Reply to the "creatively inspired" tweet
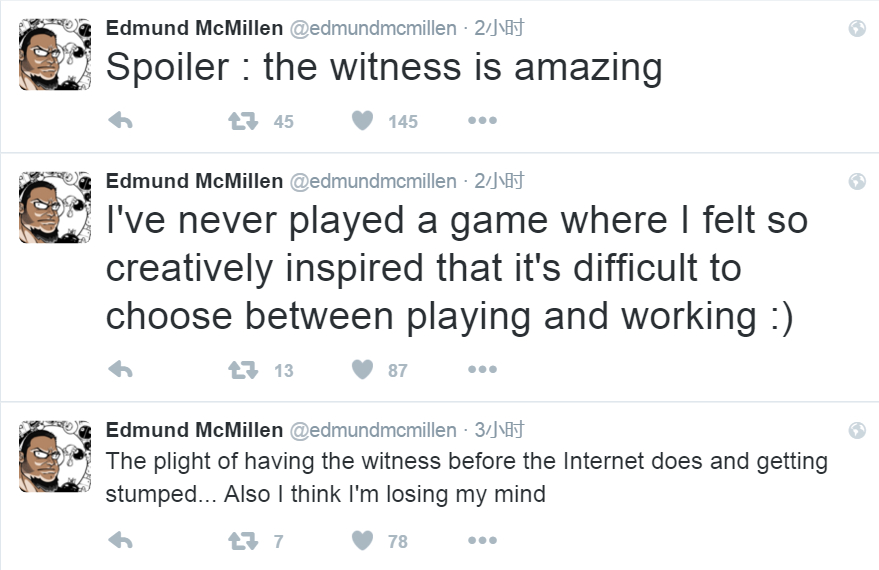This screenshot has width=879, height=570. tap(120, 370)
